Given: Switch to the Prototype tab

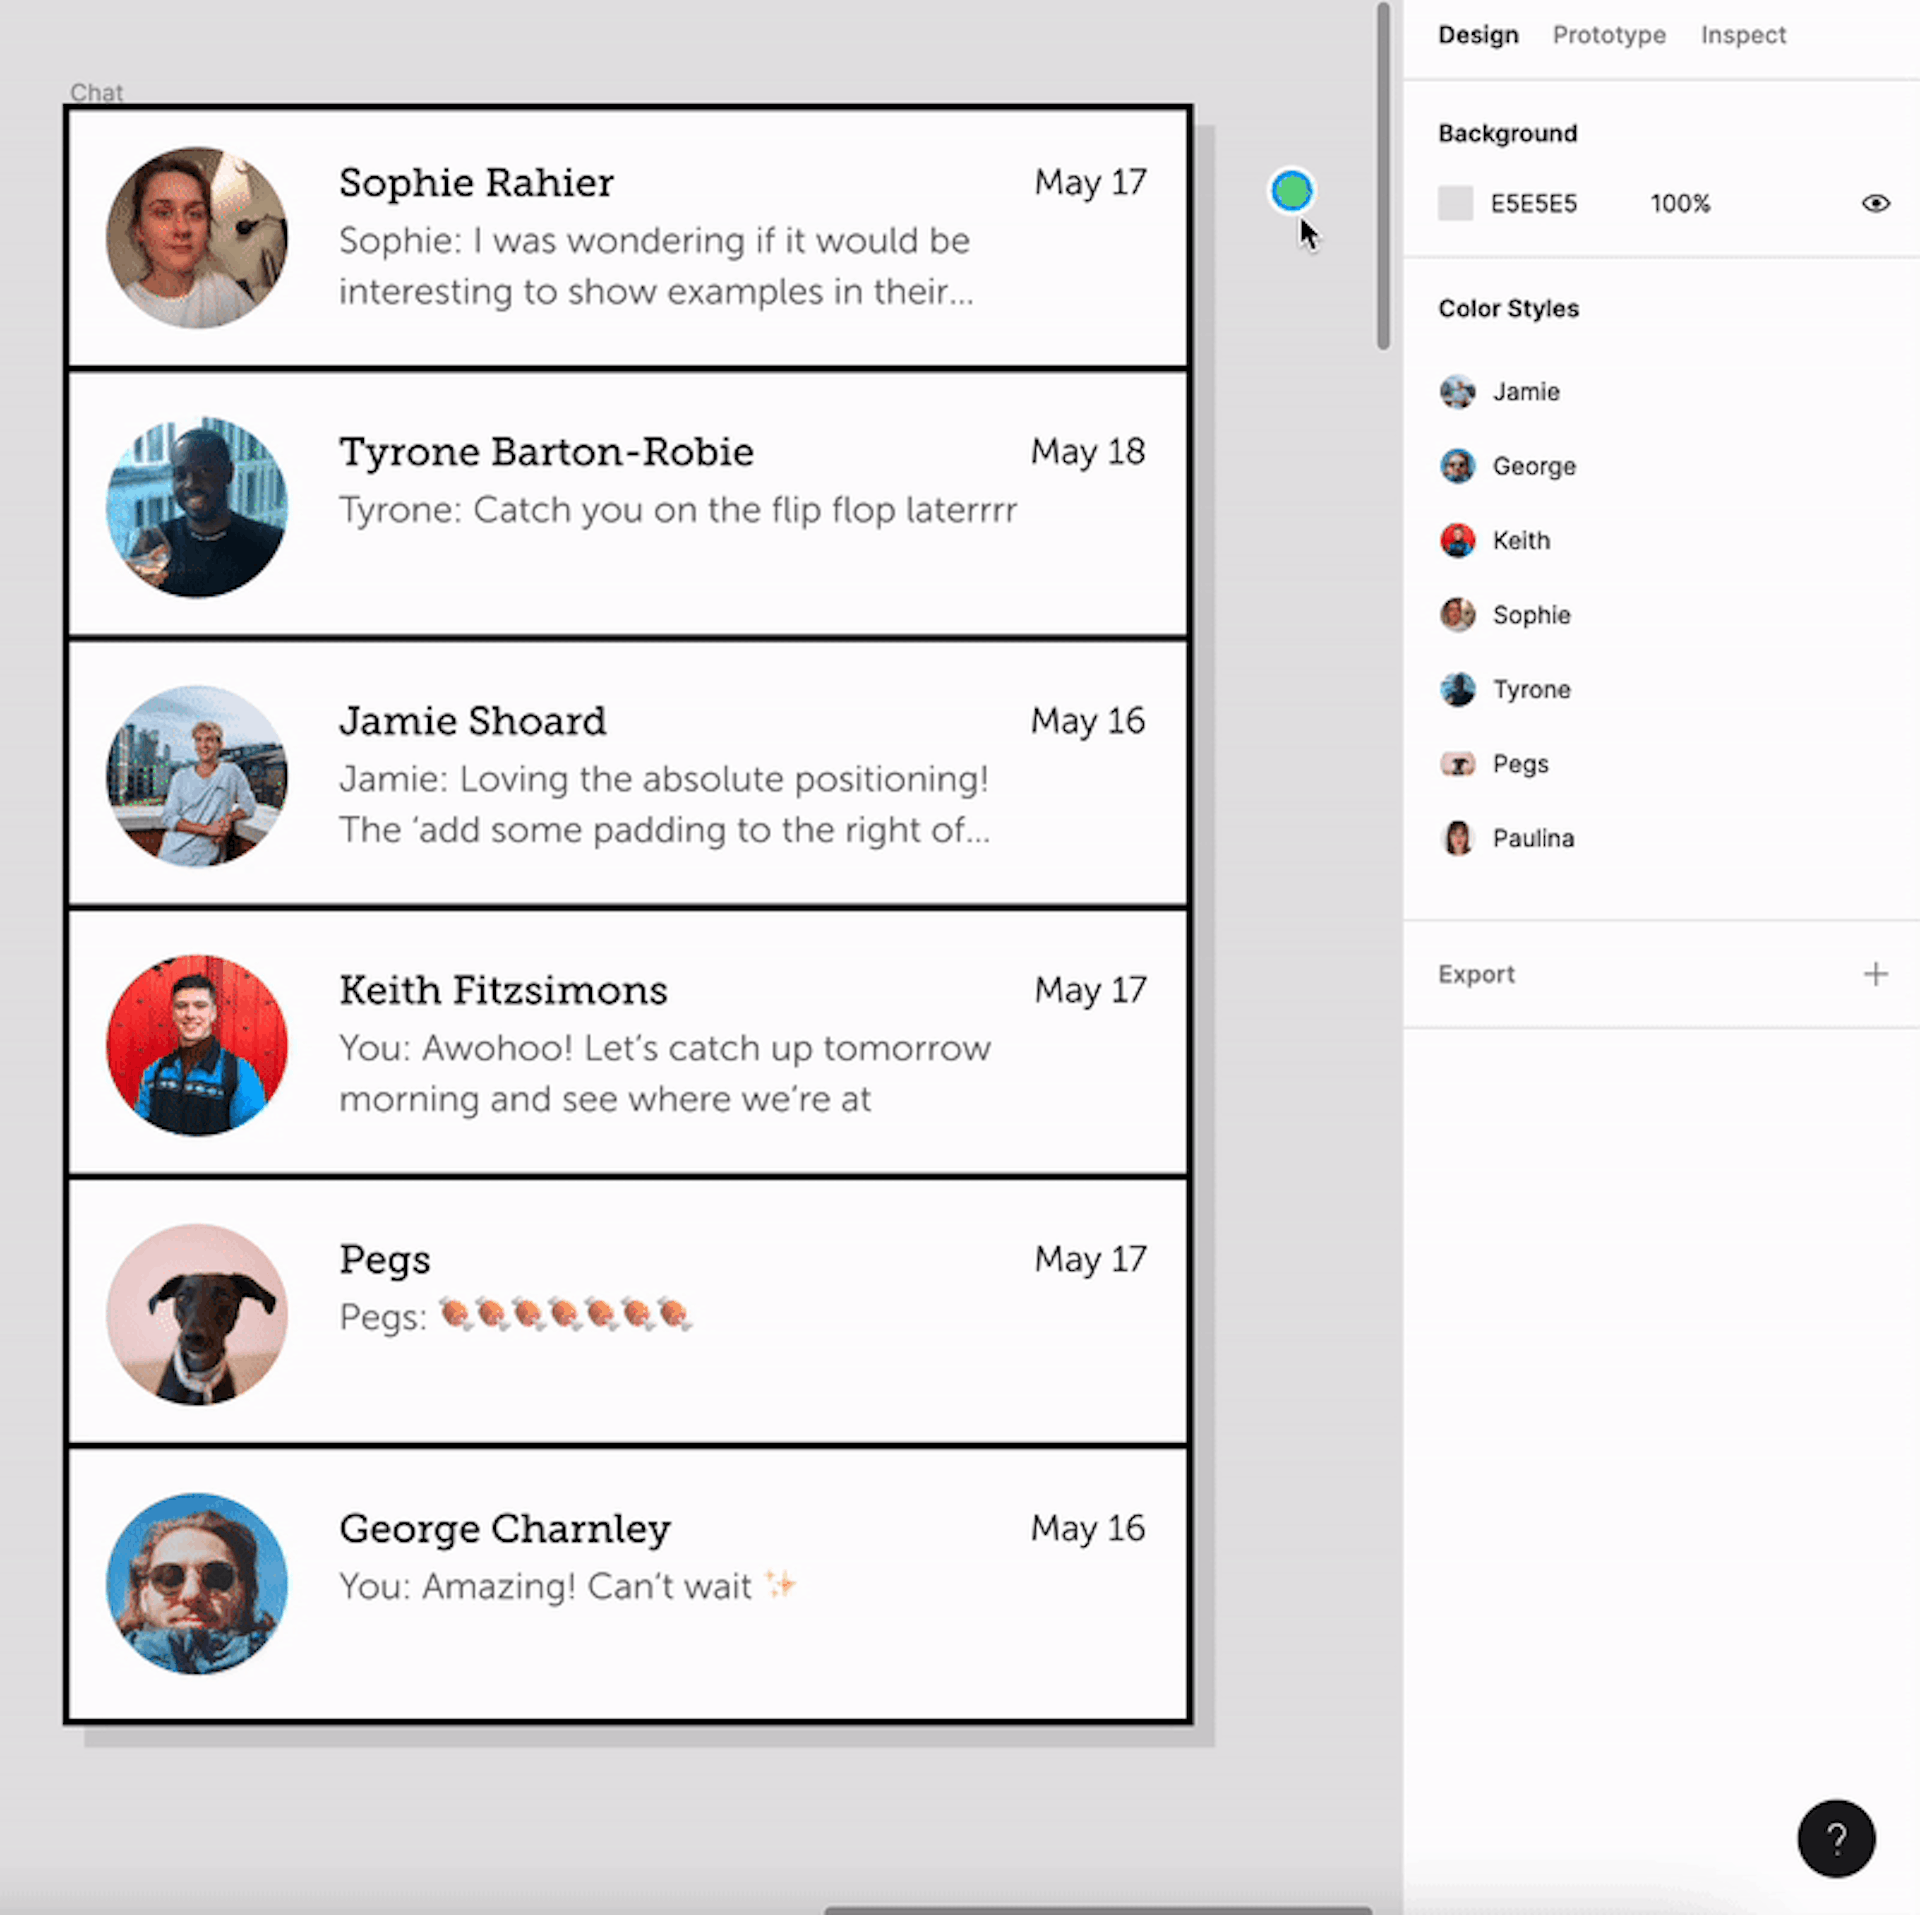Looking at the screenshot, I should tap(1608, 35).
